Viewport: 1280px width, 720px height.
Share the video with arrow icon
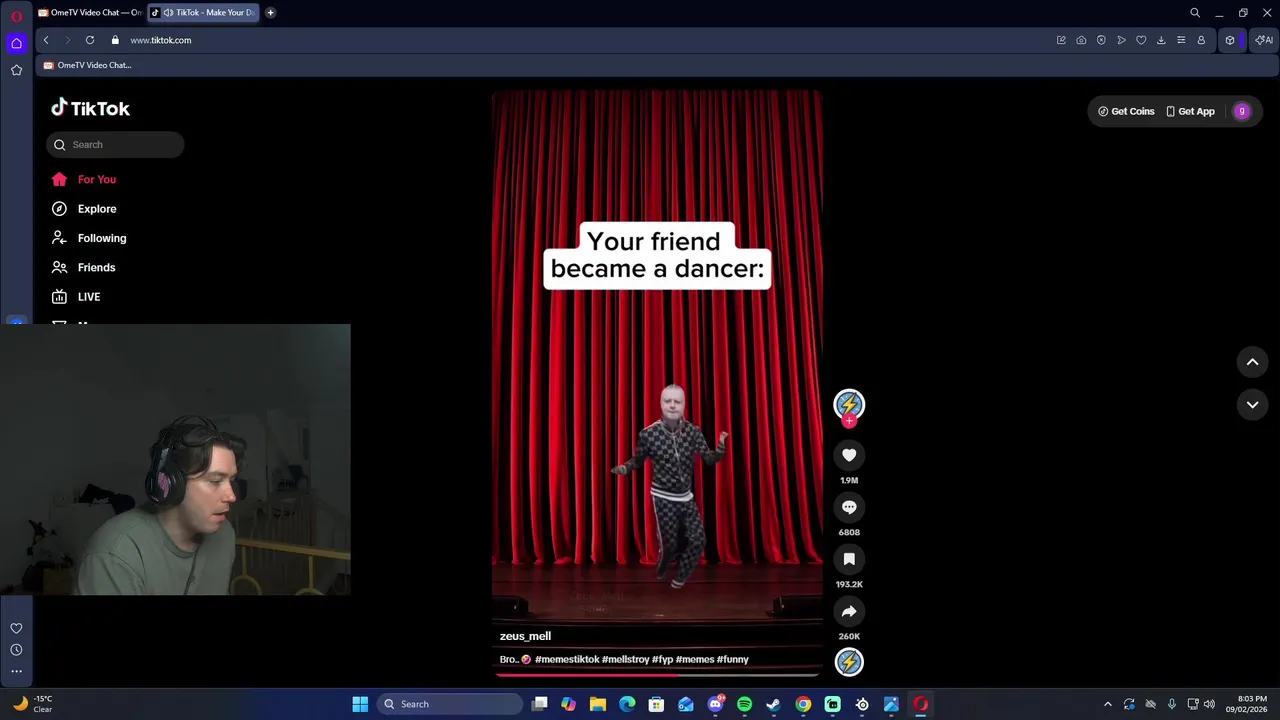tap(849, 611)
